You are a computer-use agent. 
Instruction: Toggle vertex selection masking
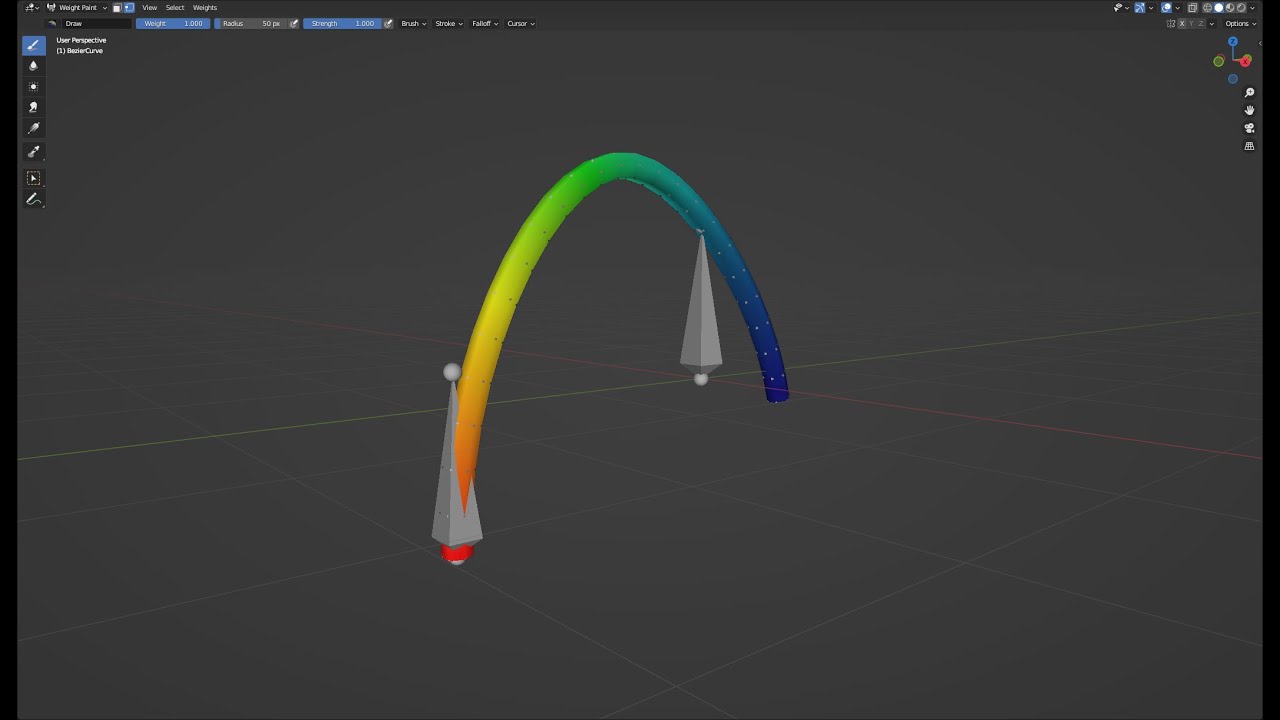(x=129, y=8)
